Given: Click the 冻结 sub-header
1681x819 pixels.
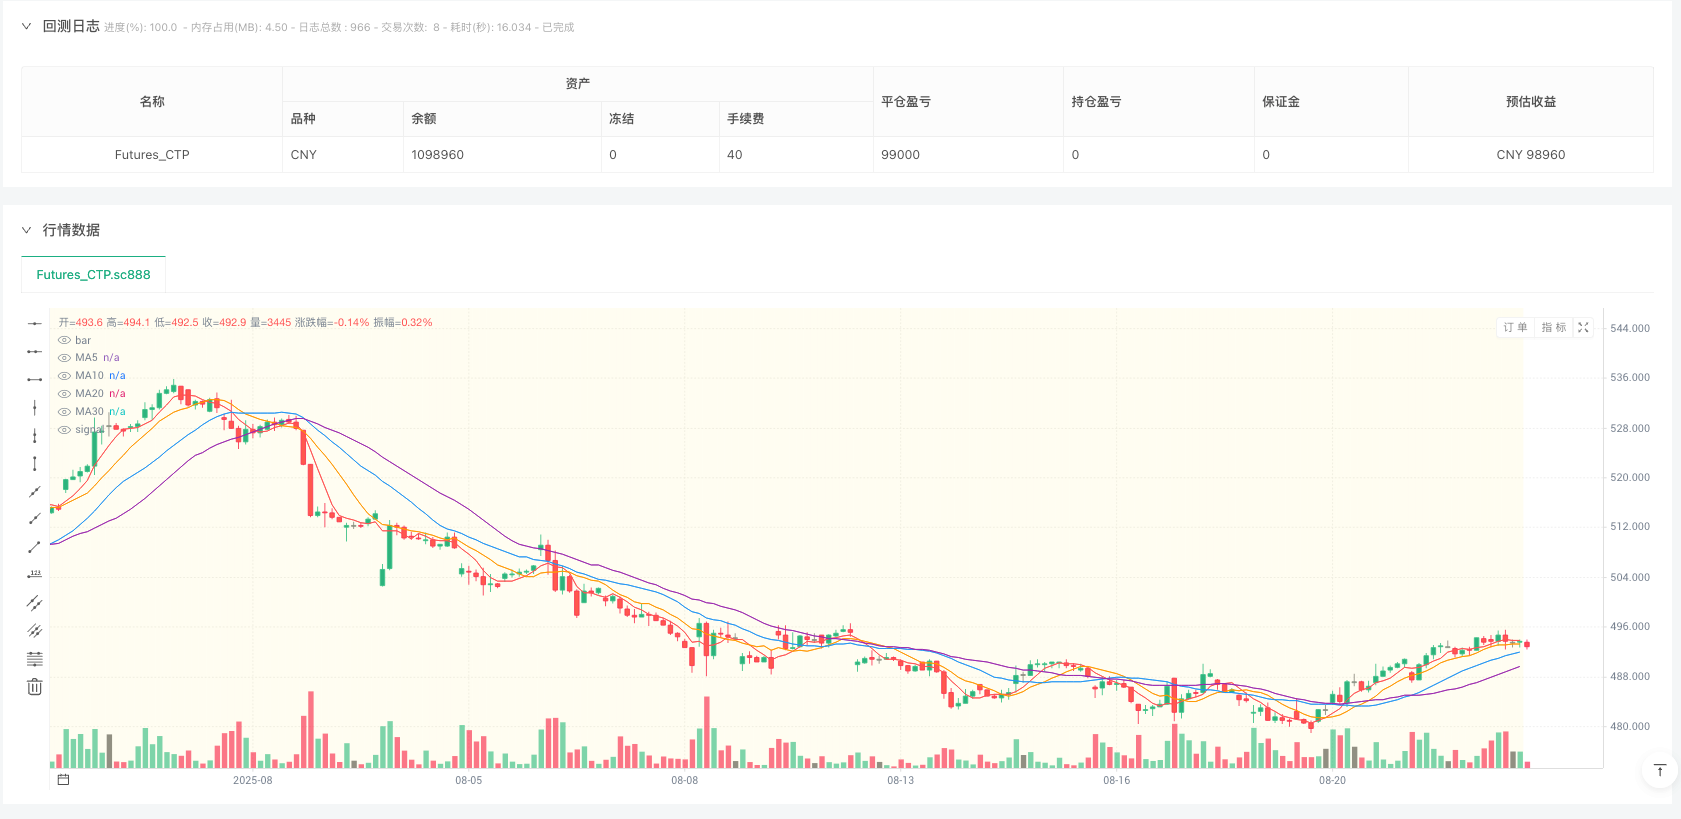Looking at the screenshot, I should [660, 119].
